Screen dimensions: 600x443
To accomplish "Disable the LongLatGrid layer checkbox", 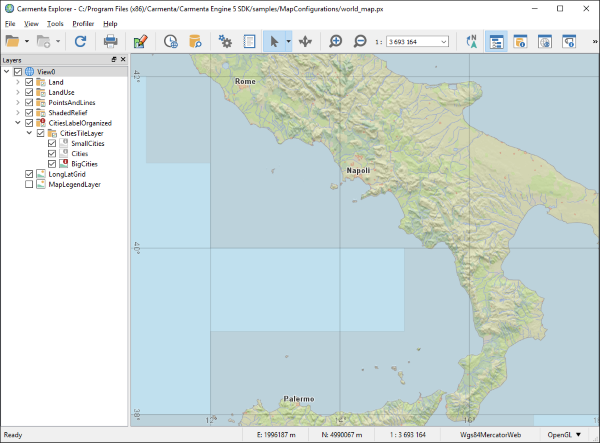I will pyautogui.click(x=29, y=174).
